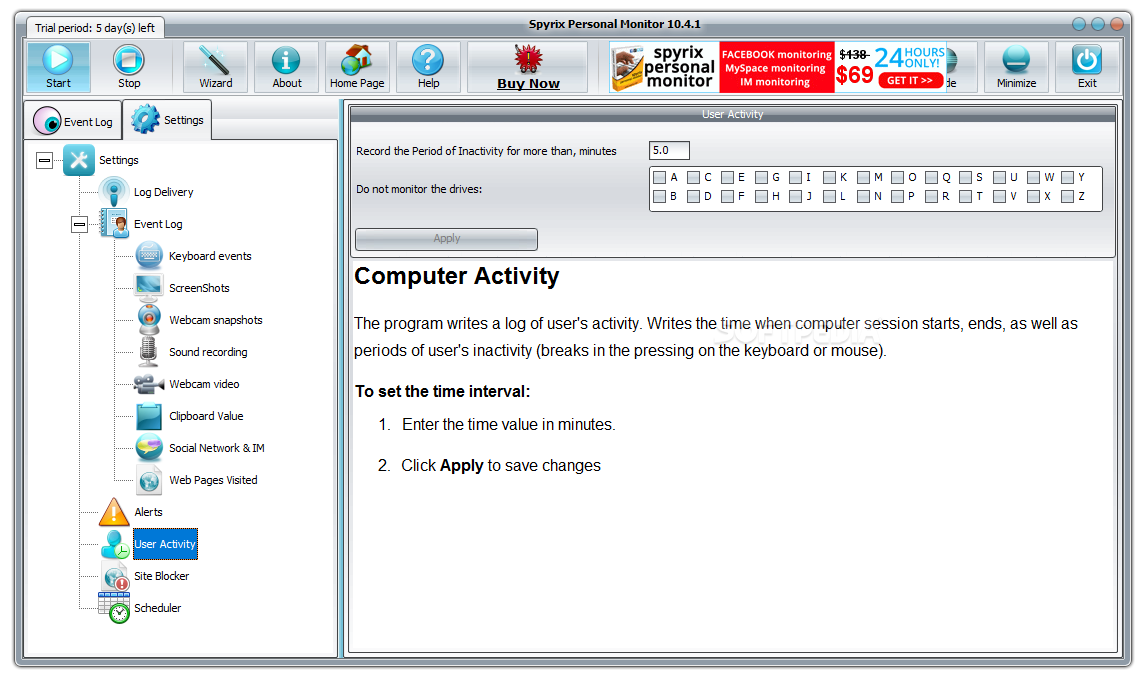The image size is (1147, 678).
Task: Select the Keyboard events icon
Action: 149,255
